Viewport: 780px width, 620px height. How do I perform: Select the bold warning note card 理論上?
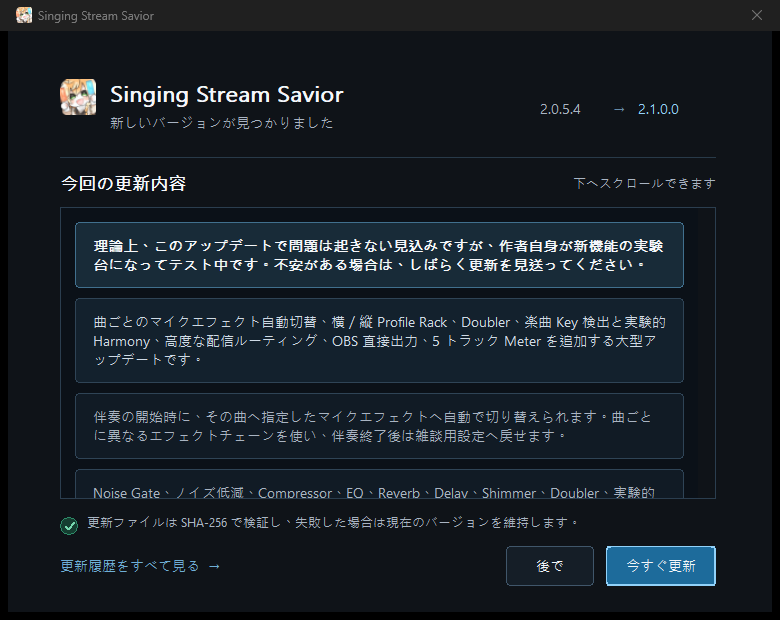tap(379, 255)
